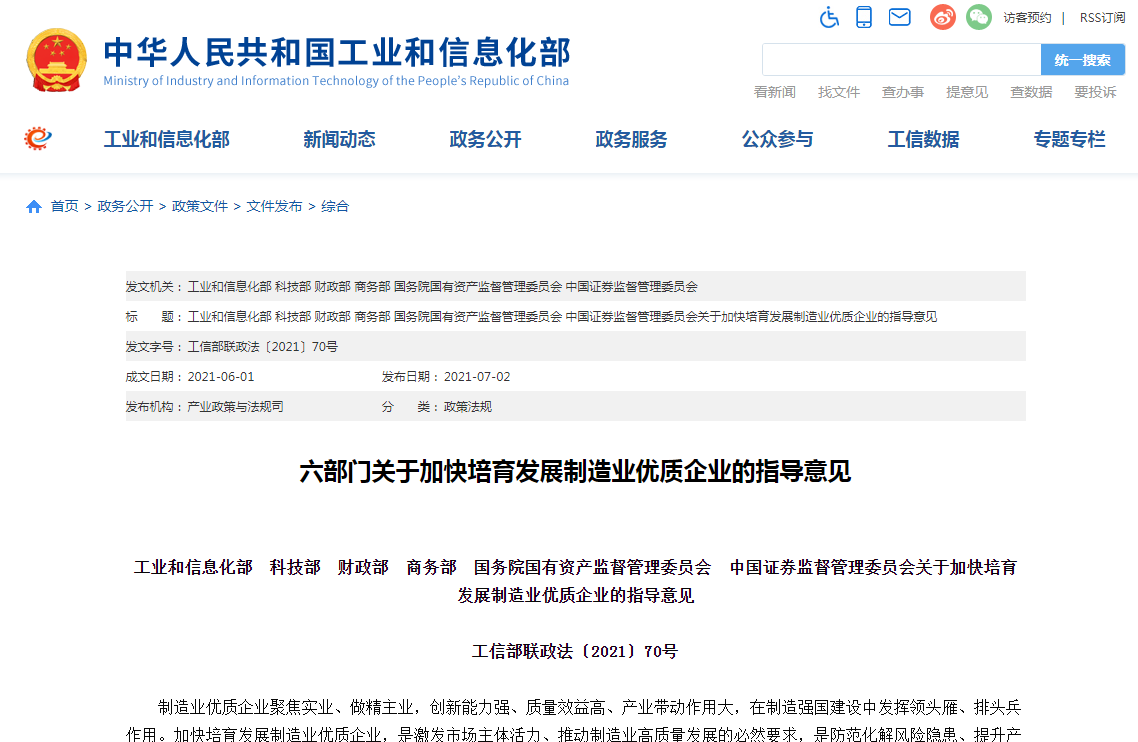Click the orange gear logo icon

click(38, 138)
